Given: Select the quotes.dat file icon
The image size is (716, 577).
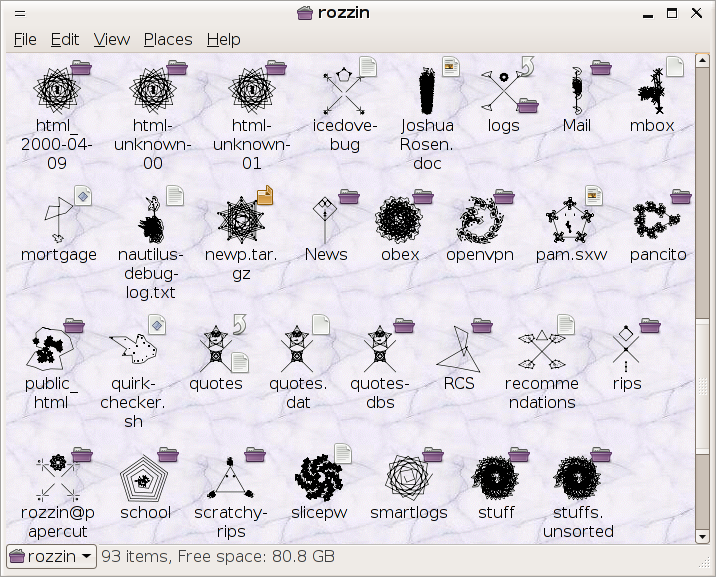Looking at the screenshot, I should click(x=297, y=348).
